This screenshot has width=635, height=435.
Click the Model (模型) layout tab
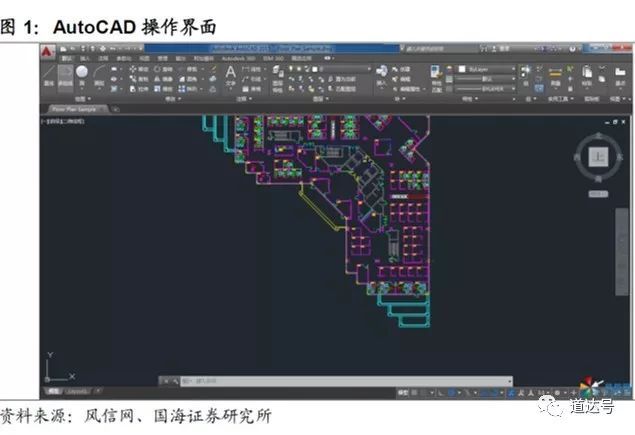(x=52, y=392)
